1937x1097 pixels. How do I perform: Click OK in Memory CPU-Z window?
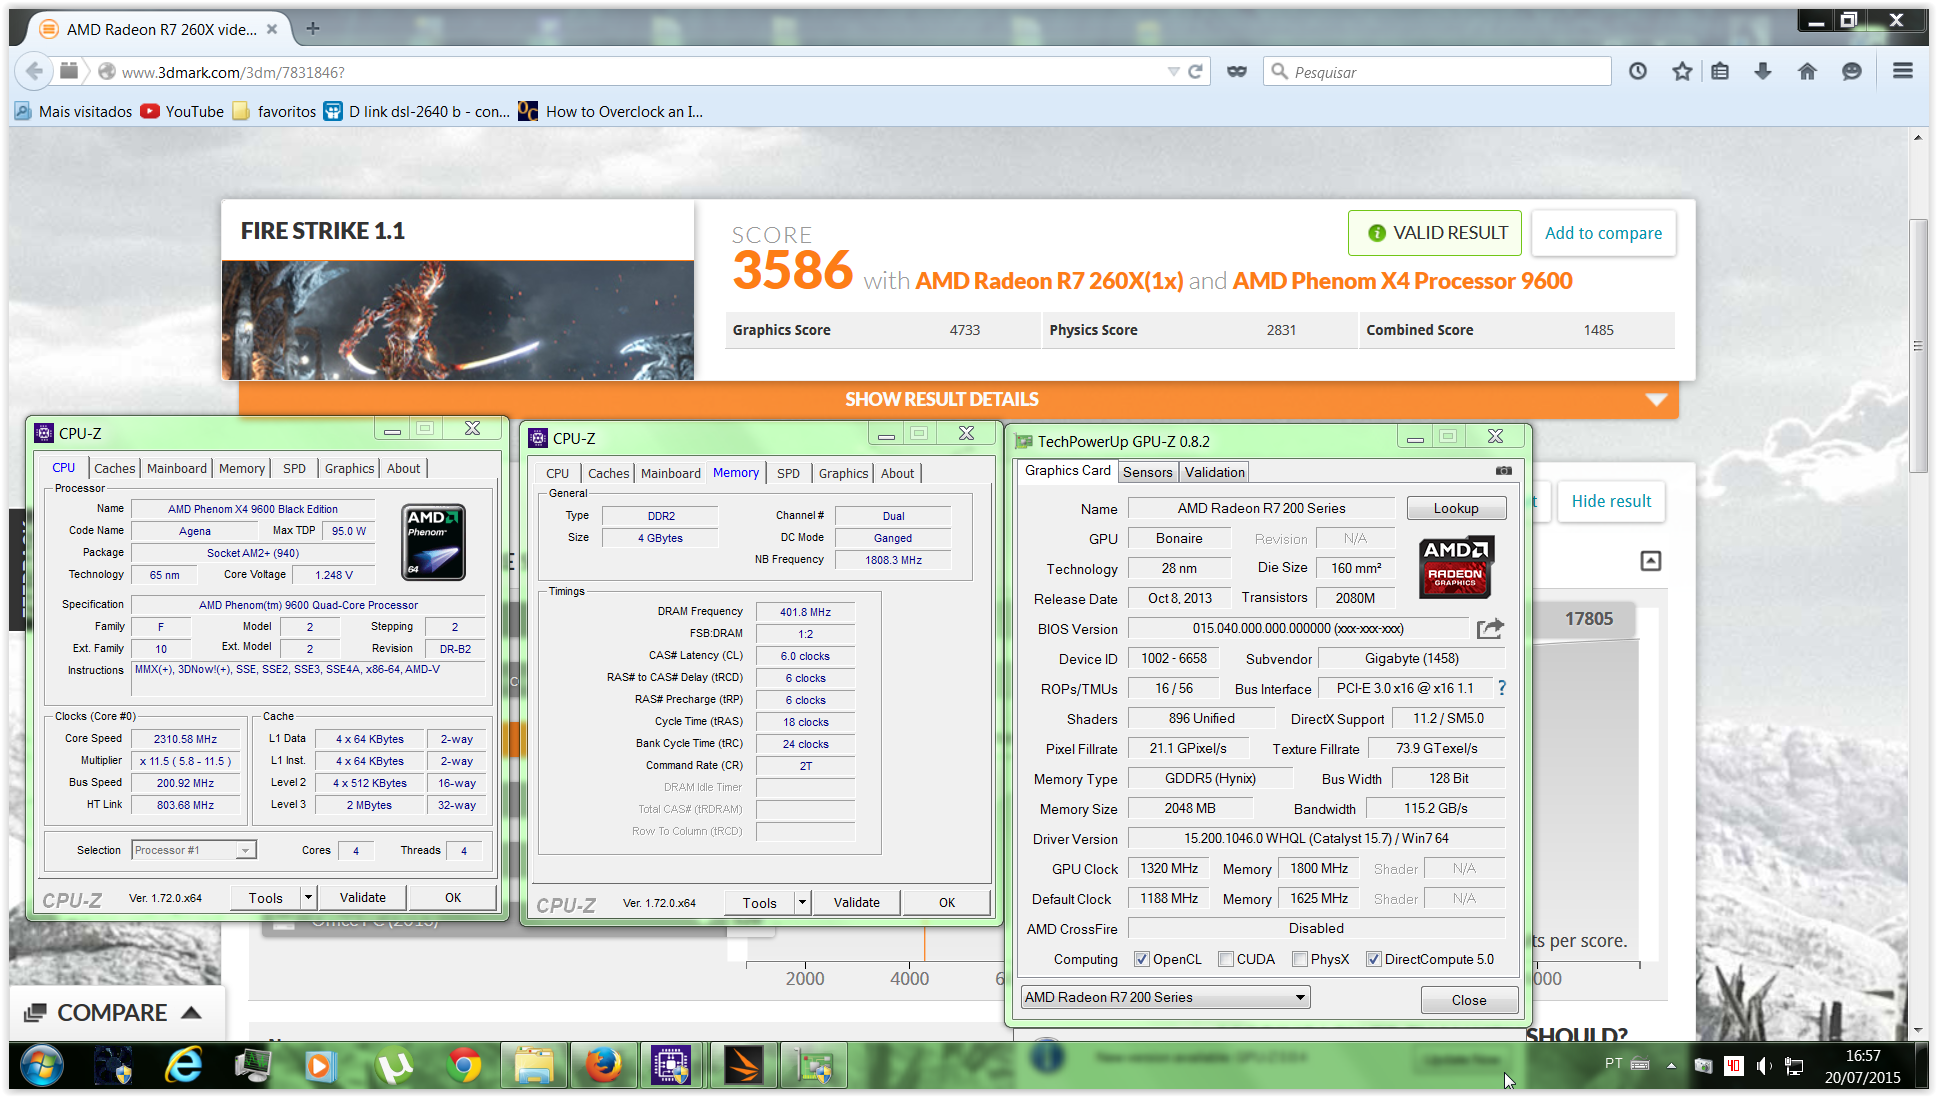click(946, 902)
